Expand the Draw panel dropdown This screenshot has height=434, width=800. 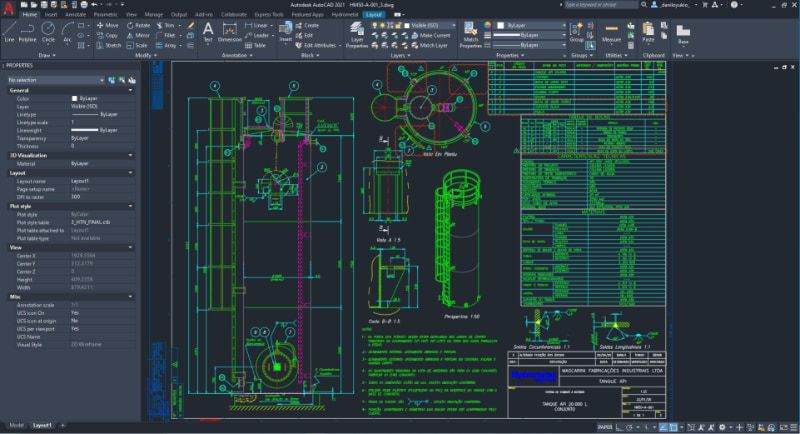[47, 55]
